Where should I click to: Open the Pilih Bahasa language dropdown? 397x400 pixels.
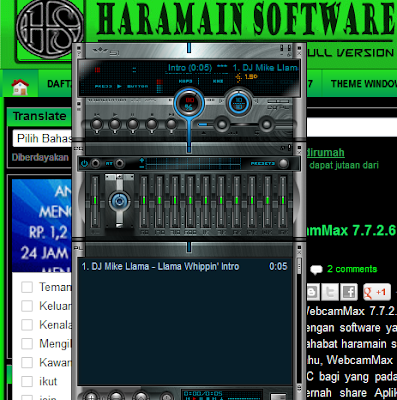[42, 138]
